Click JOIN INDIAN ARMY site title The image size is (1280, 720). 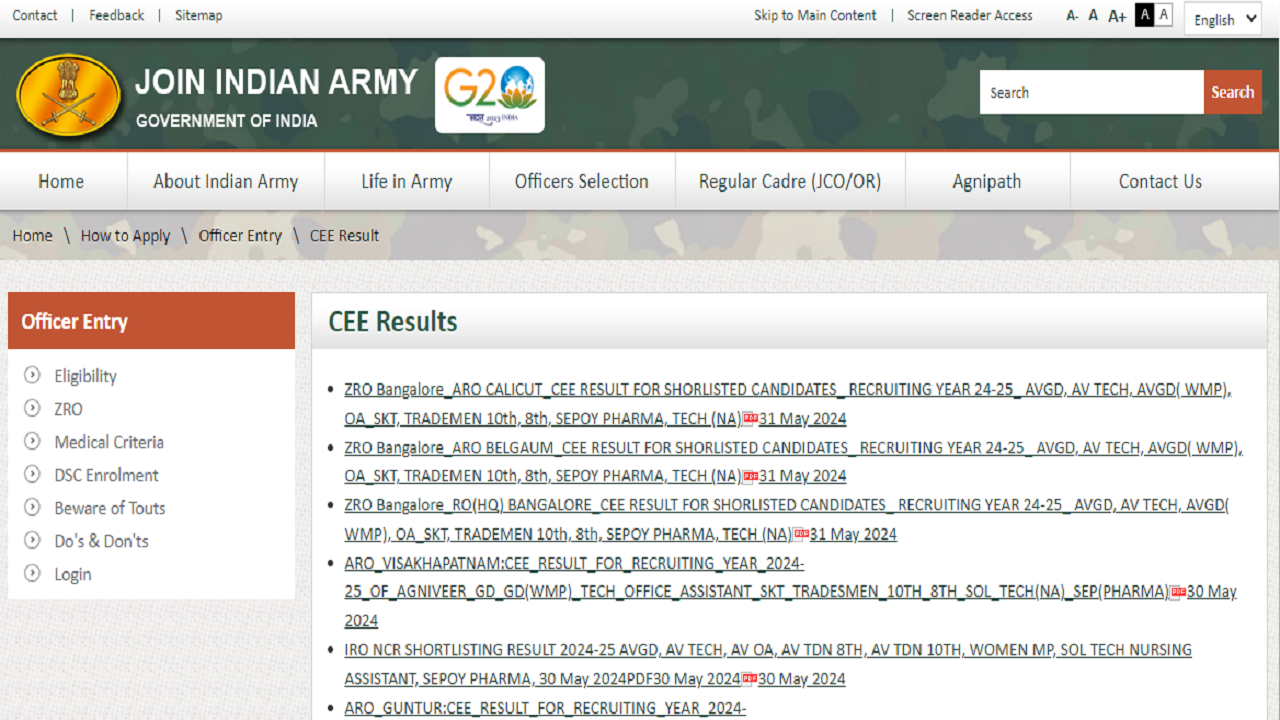tap(276, 82)
